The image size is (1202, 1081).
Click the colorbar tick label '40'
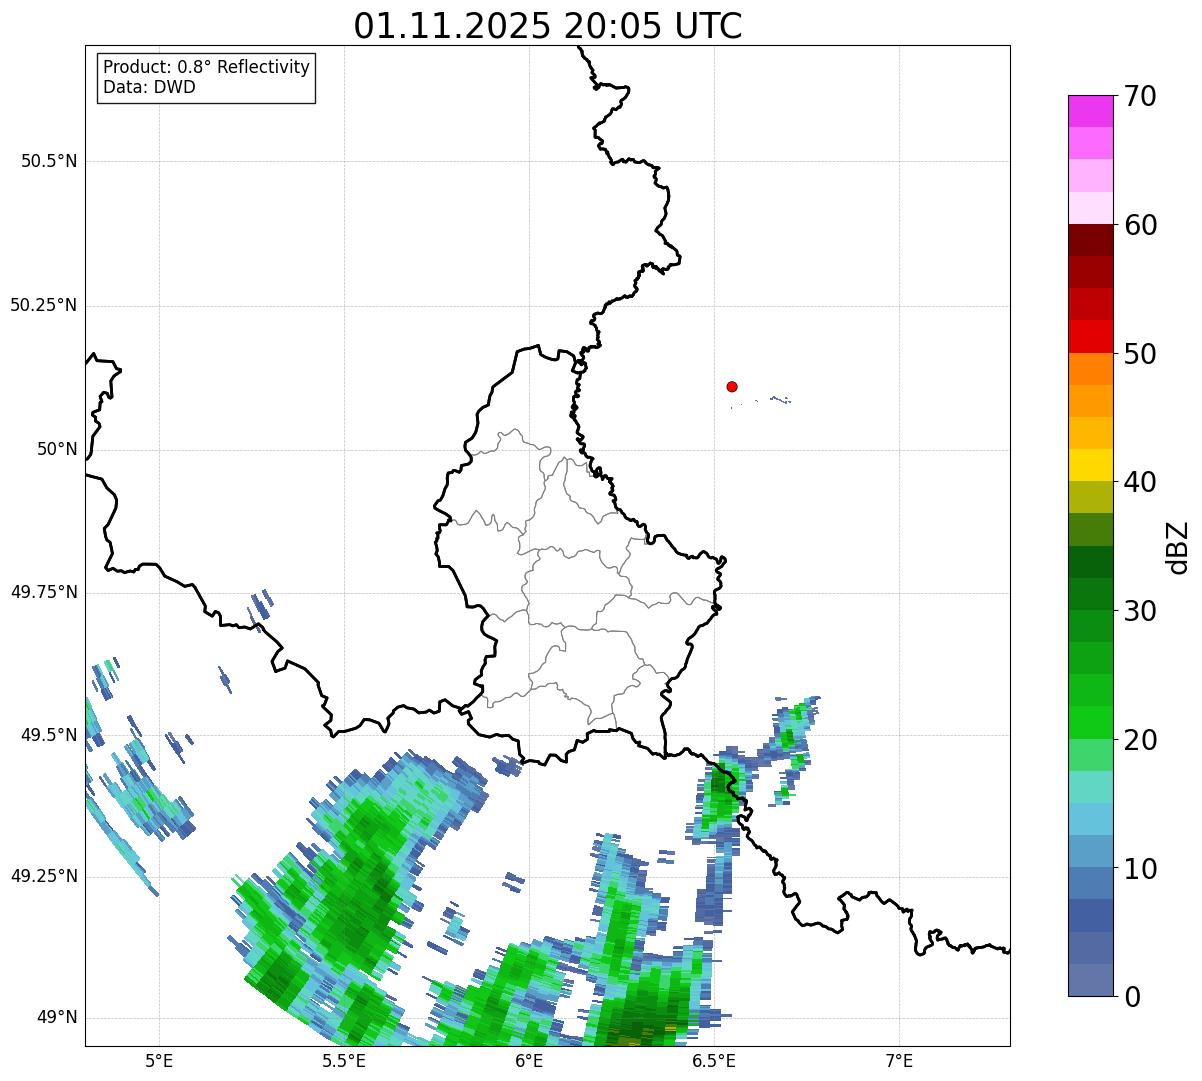click(1140, 482)
